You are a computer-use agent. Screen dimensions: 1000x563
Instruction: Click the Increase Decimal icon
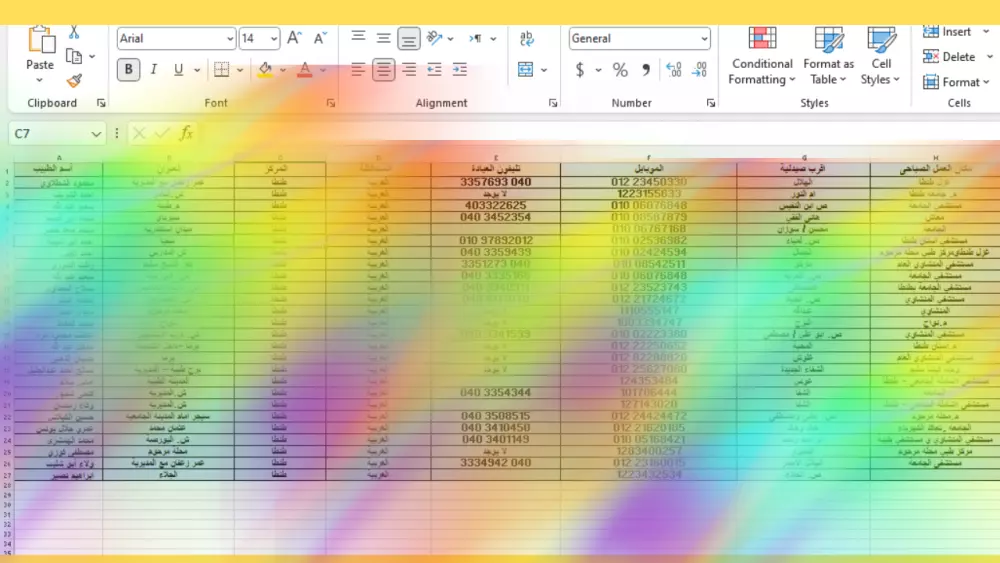673,69
